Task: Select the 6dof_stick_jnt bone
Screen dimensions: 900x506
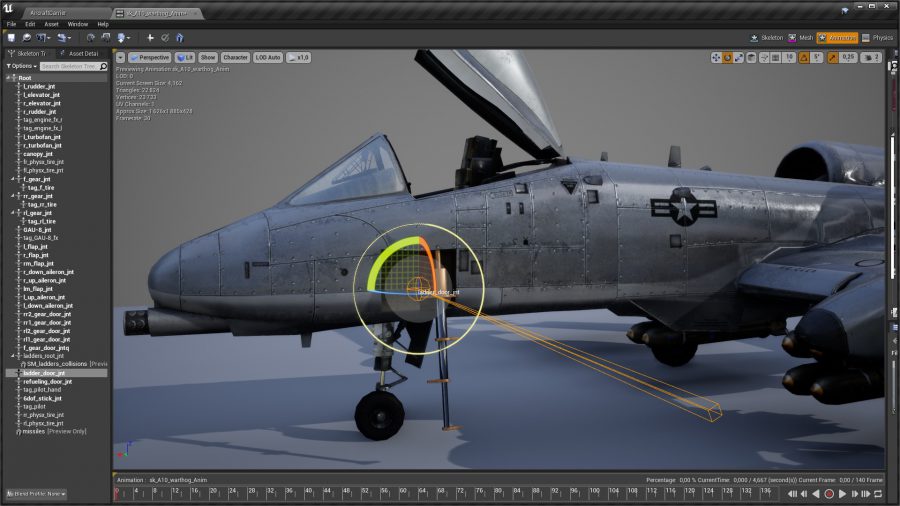Action: 42,398
